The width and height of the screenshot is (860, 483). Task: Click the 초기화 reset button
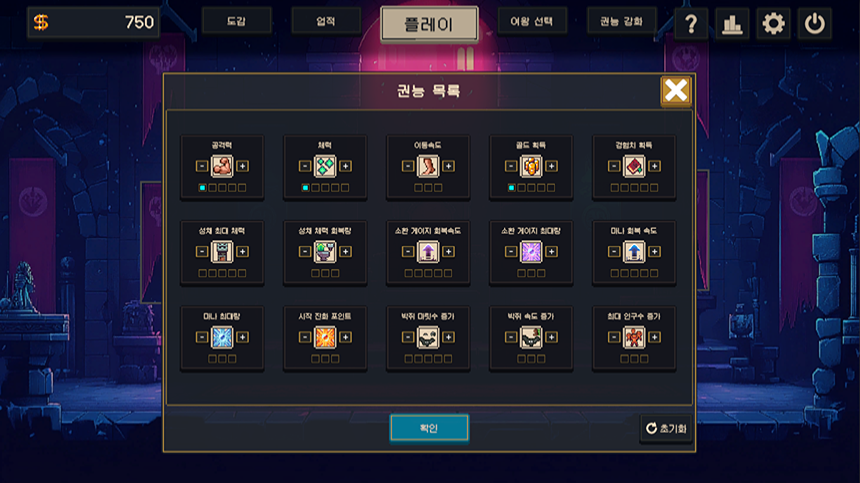click(666, 428)
